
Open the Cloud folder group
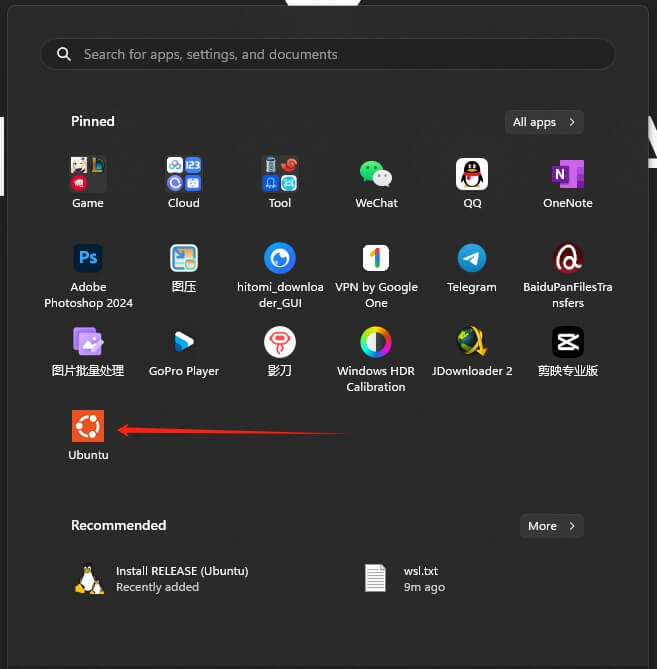[184, 182]
